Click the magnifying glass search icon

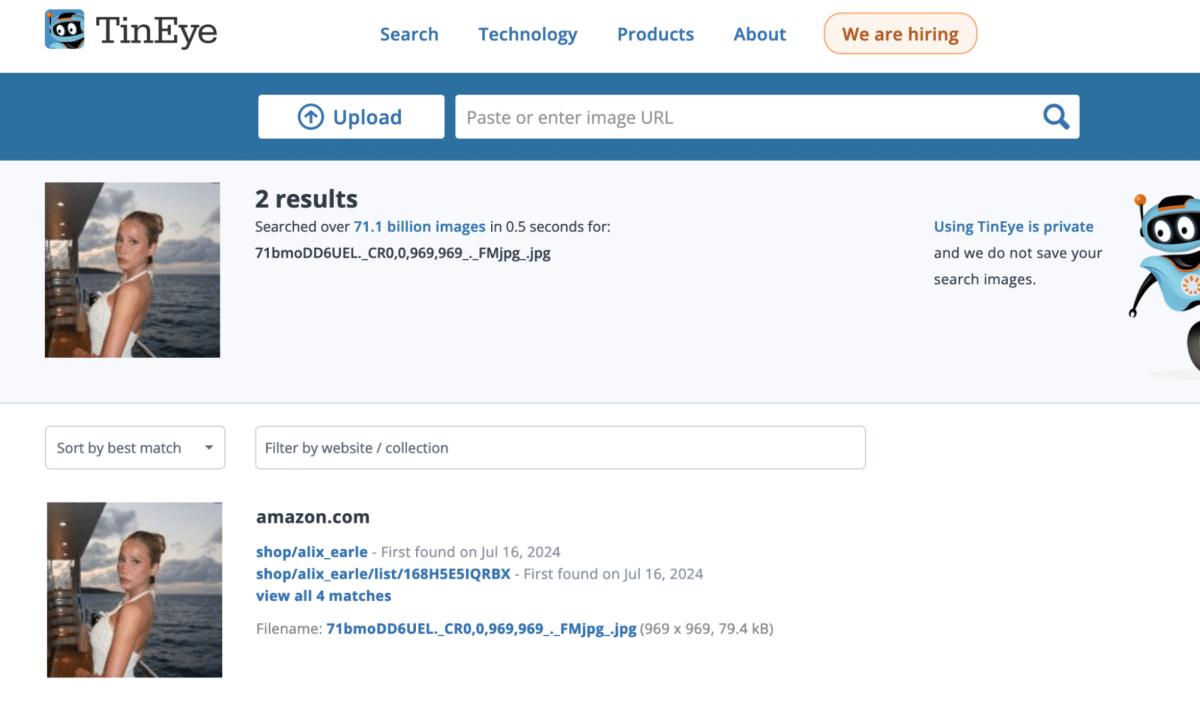point(1055,117)
